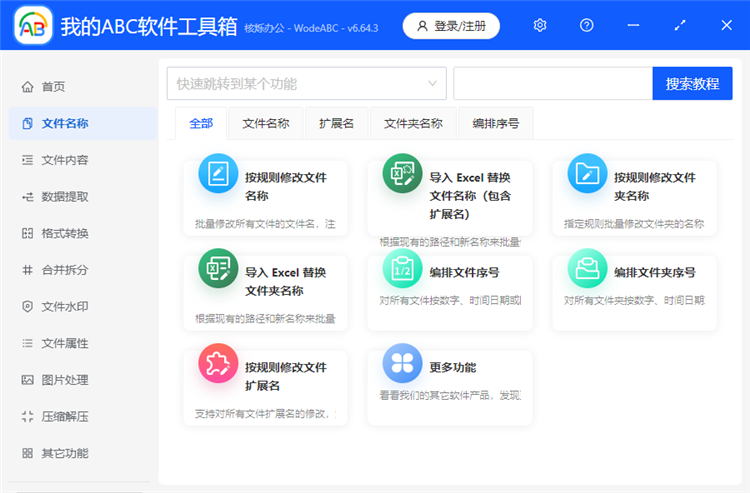
Task: Click the 编排文件夹序号 teal icon
Action: 587,268
